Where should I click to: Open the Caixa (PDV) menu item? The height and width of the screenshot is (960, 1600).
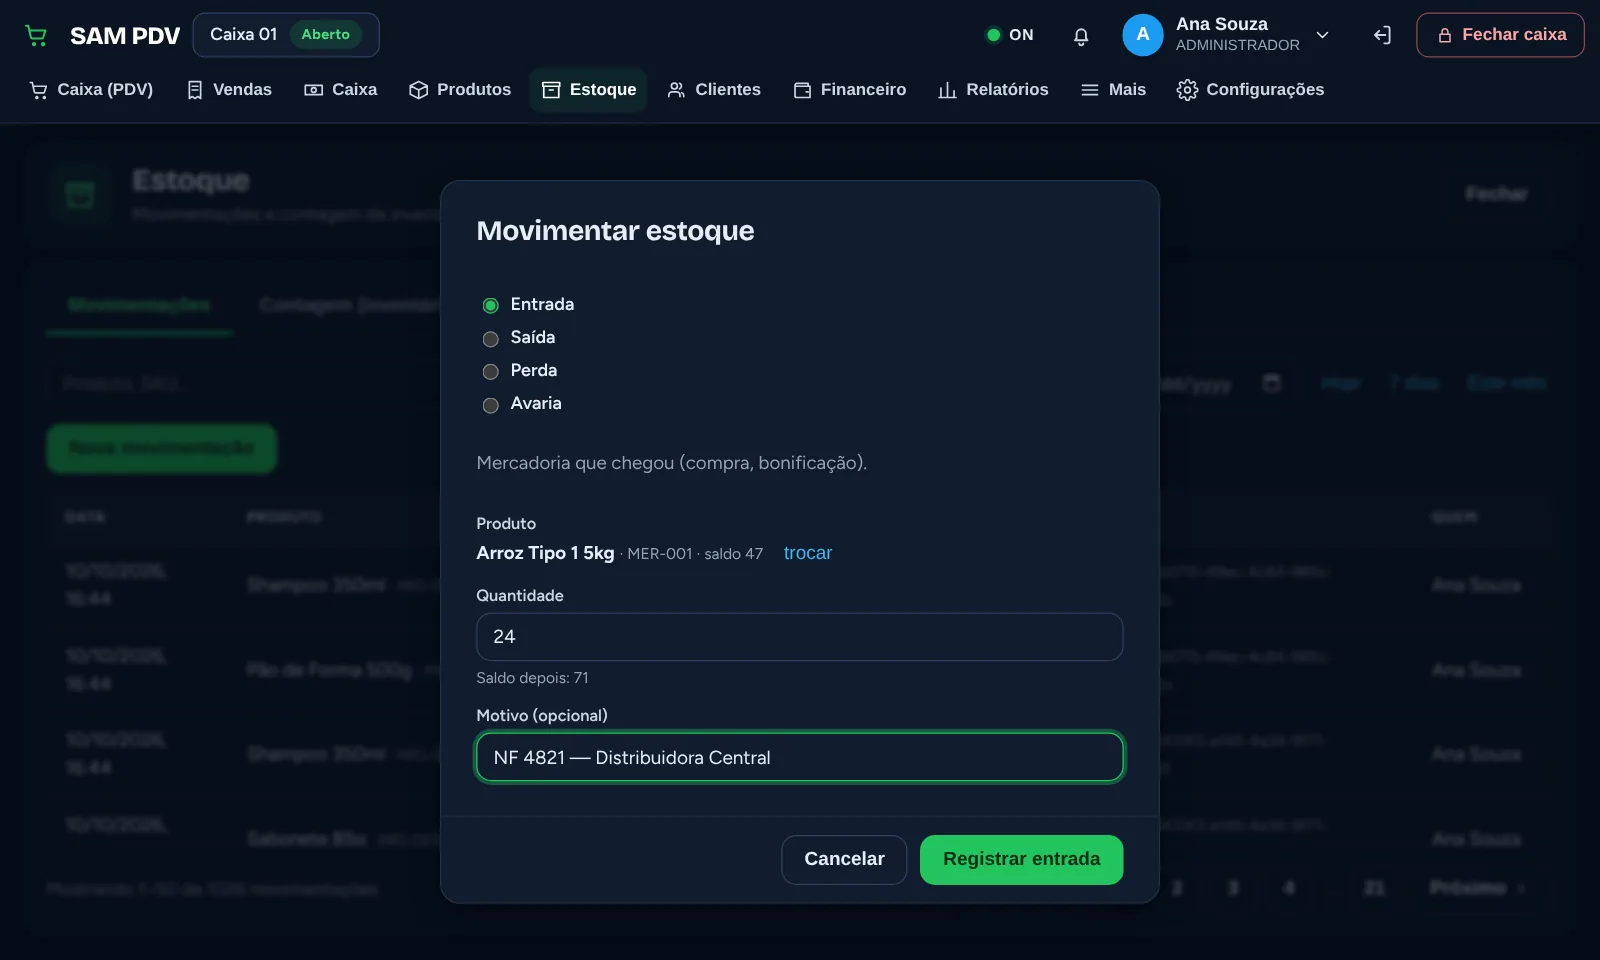[91, 90]
